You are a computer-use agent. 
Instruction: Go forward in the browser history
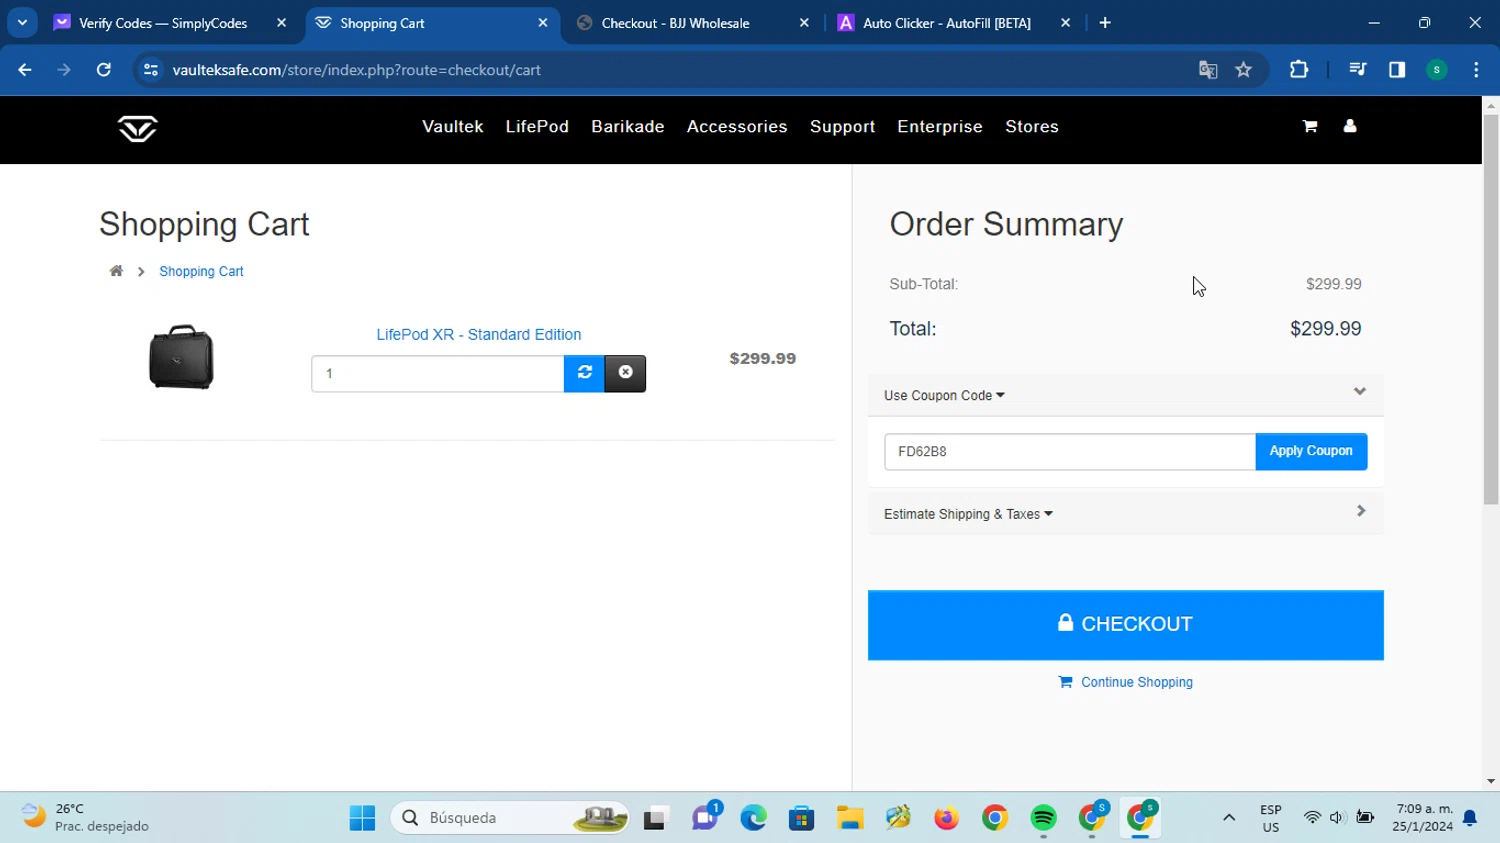(64, 70)
